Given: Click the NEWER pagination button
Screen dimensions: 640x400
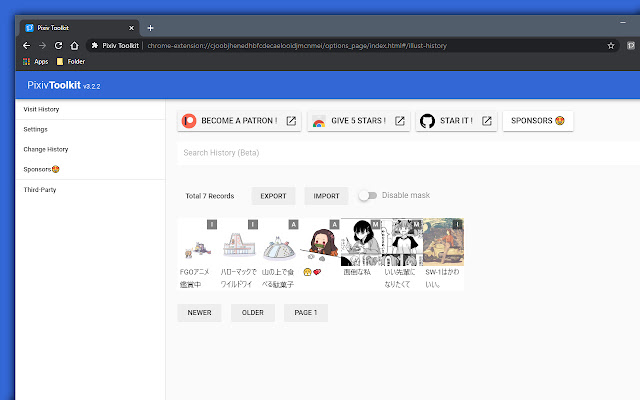Looking at the screenshot, I should [199, 313].
